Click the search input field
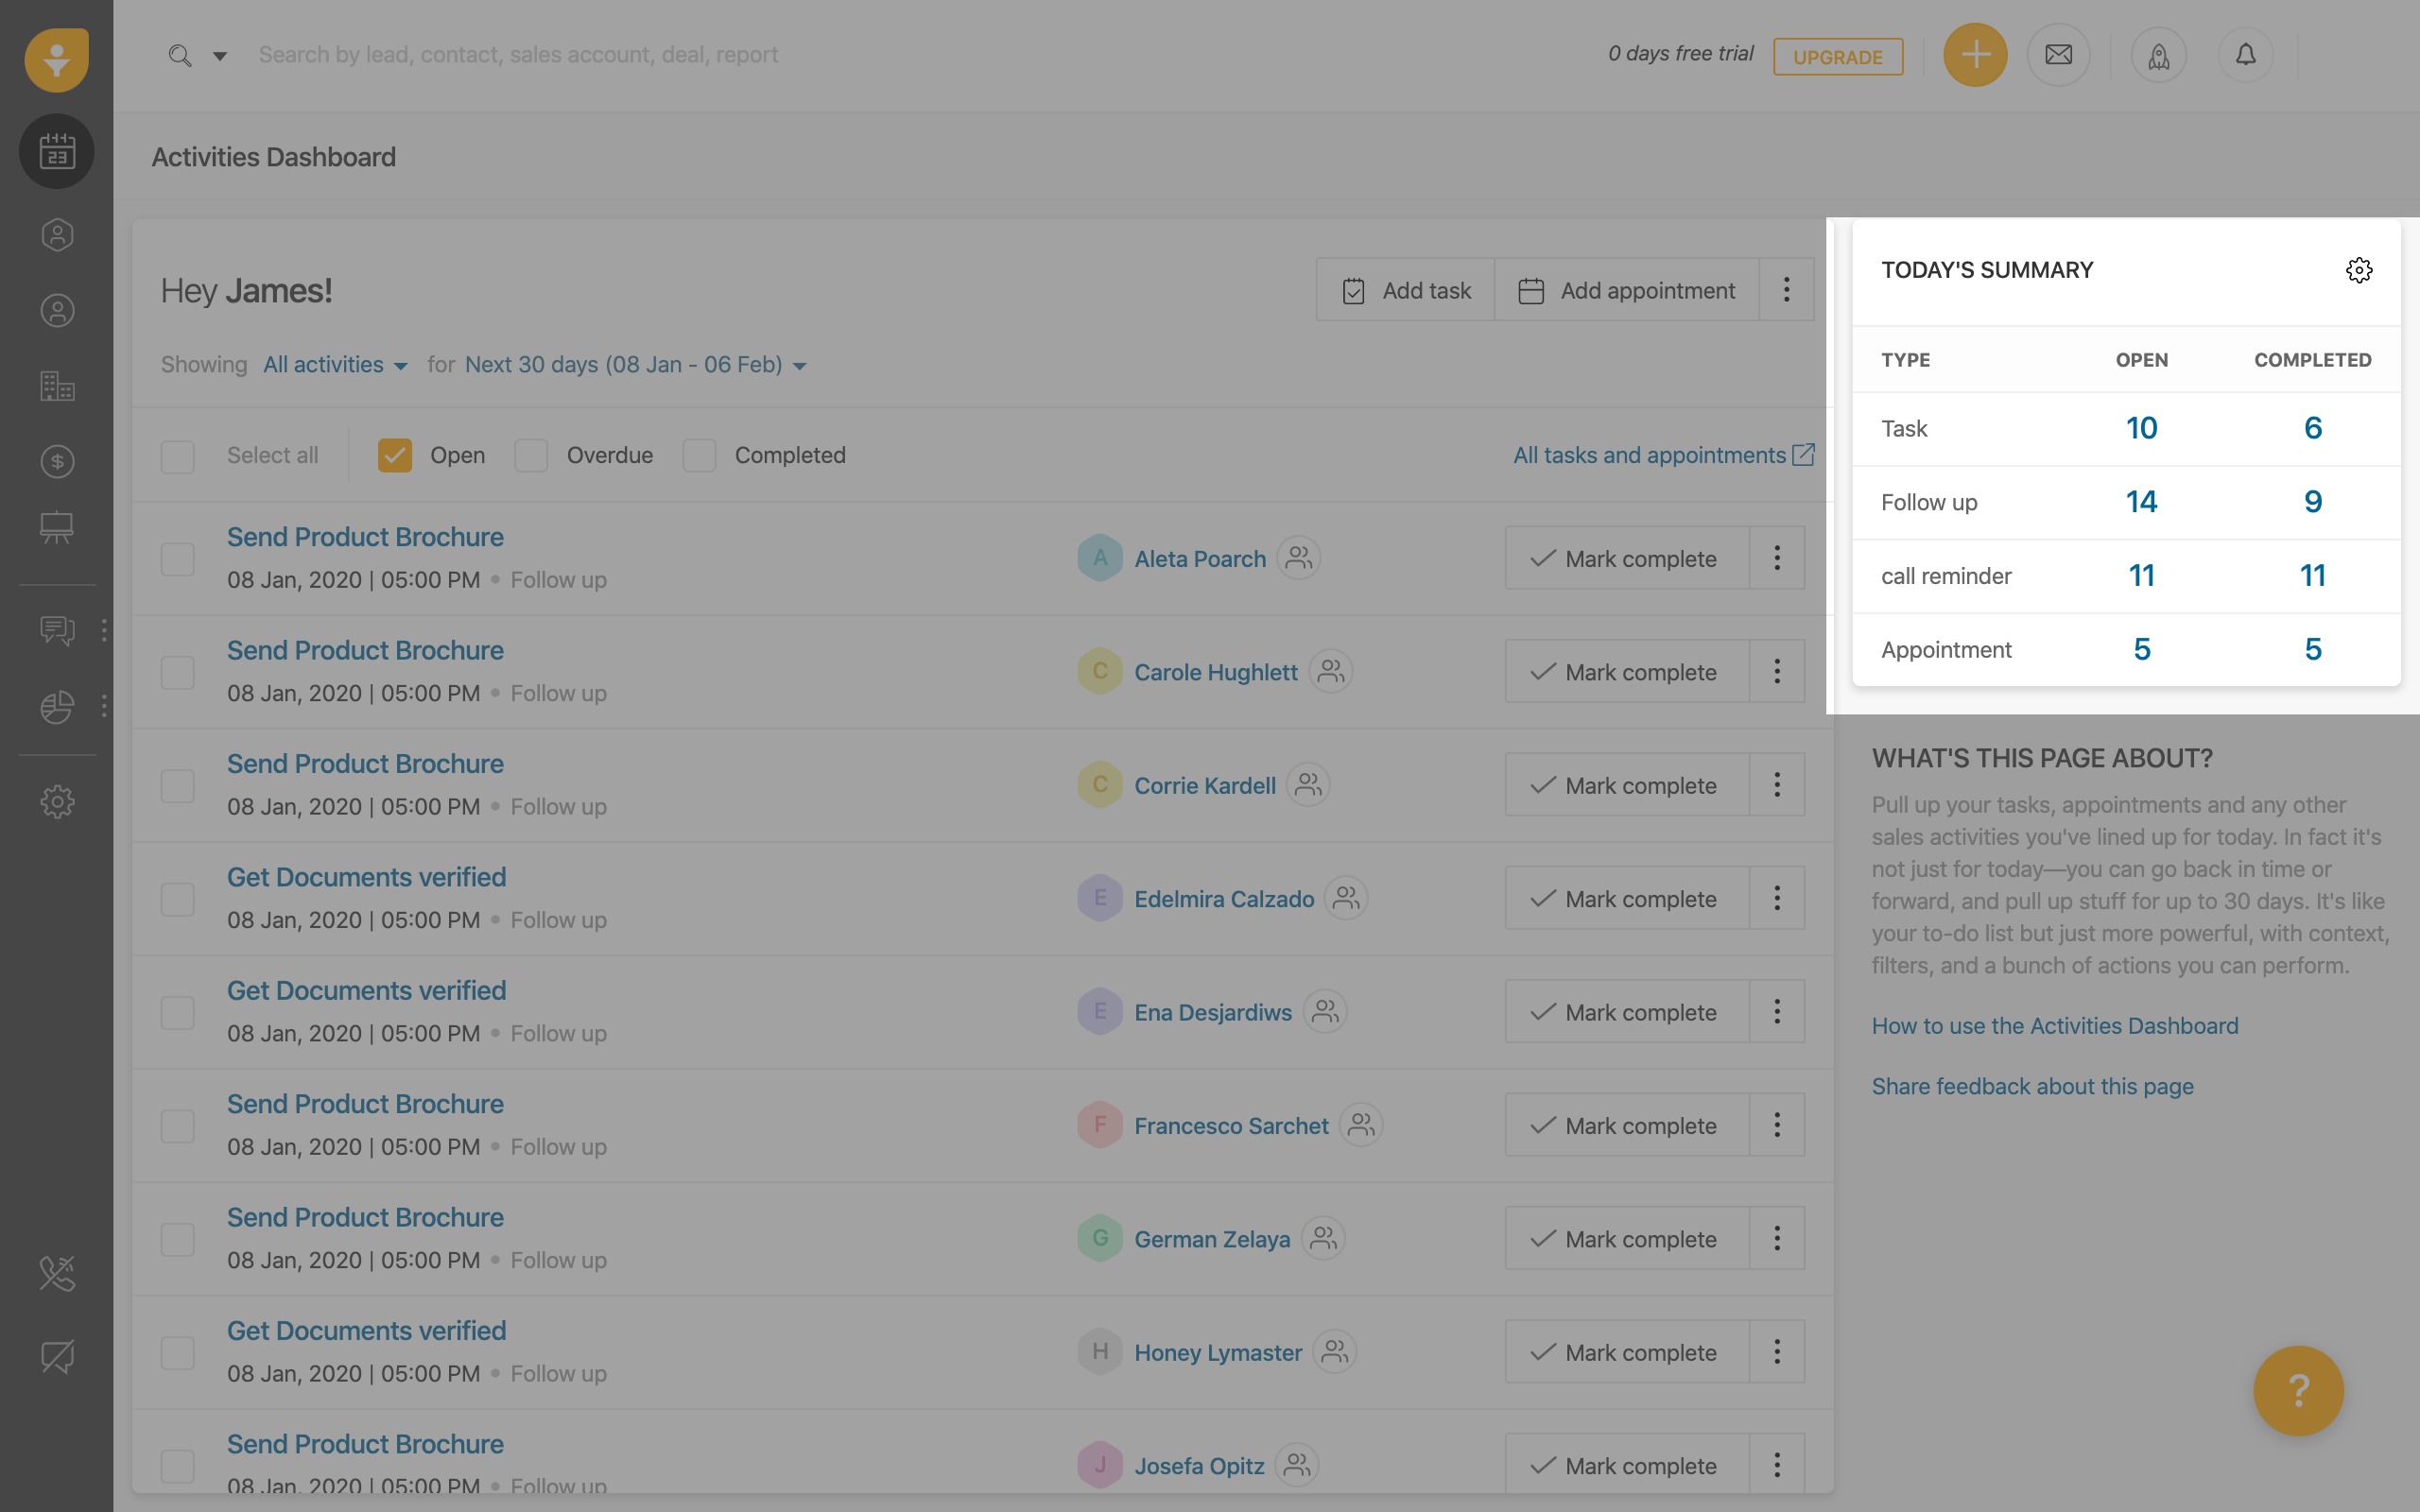2420x1512 pixels. 518,55
